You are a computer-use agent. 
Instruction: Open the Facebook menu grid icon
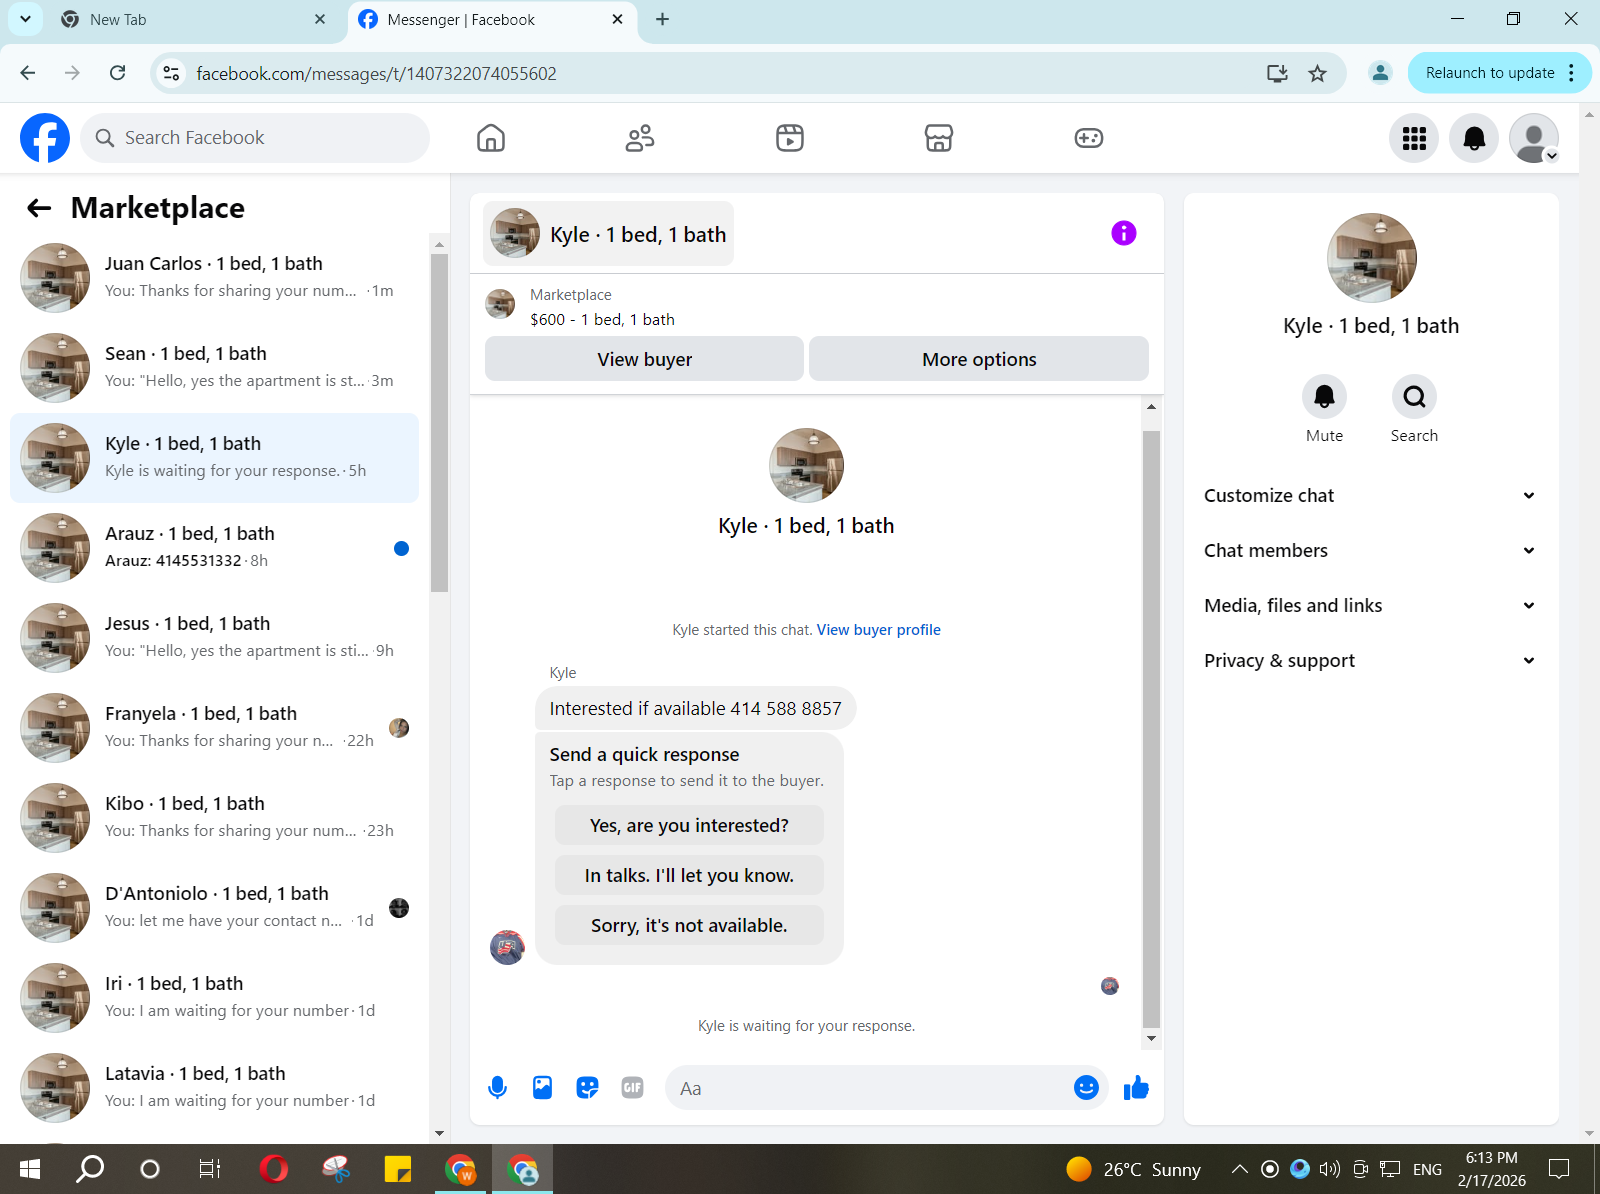[1414, 138]
